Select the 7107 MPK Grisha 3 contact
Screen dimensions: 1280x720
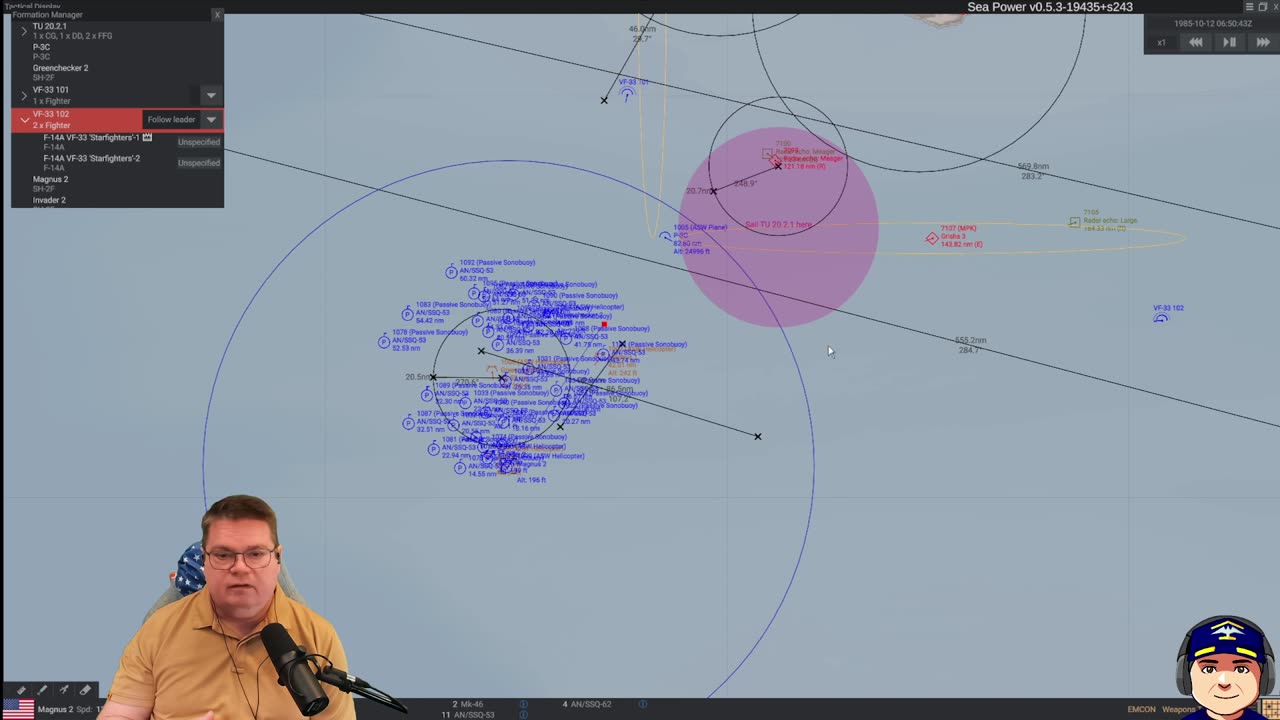click(932, 238)
